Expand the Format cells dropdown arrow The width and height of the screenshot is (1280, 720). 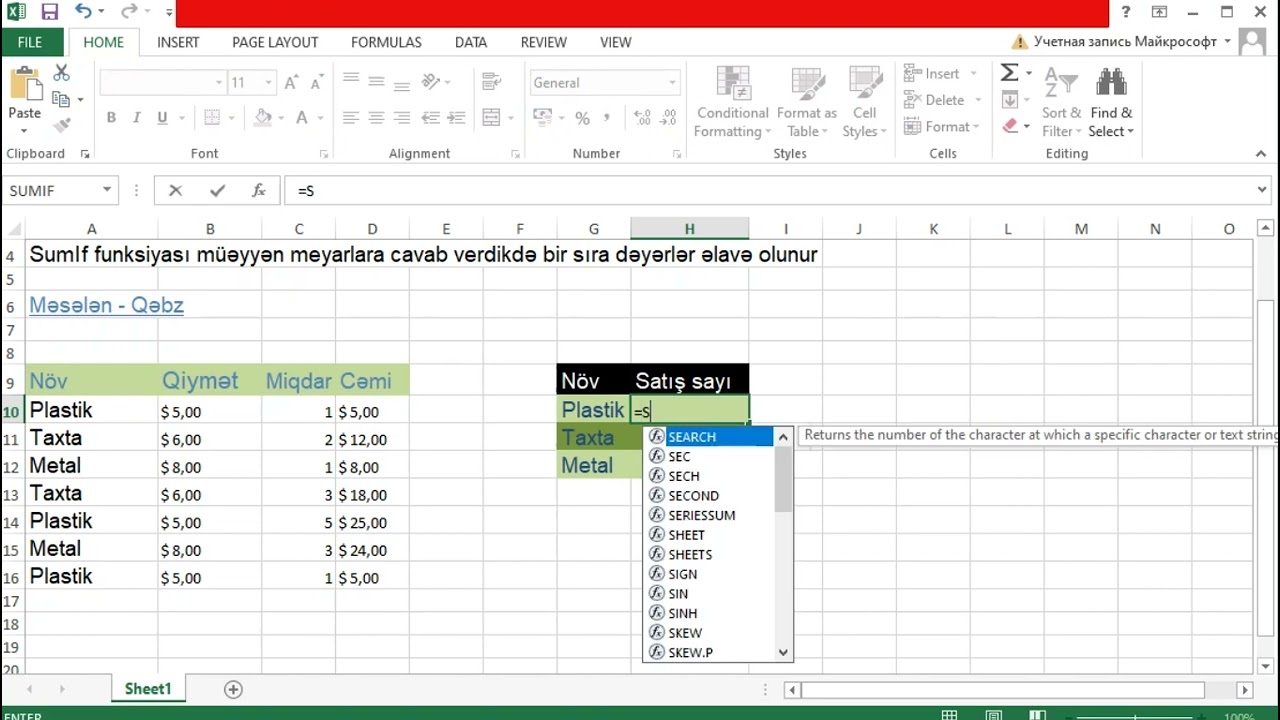point(978,127)
